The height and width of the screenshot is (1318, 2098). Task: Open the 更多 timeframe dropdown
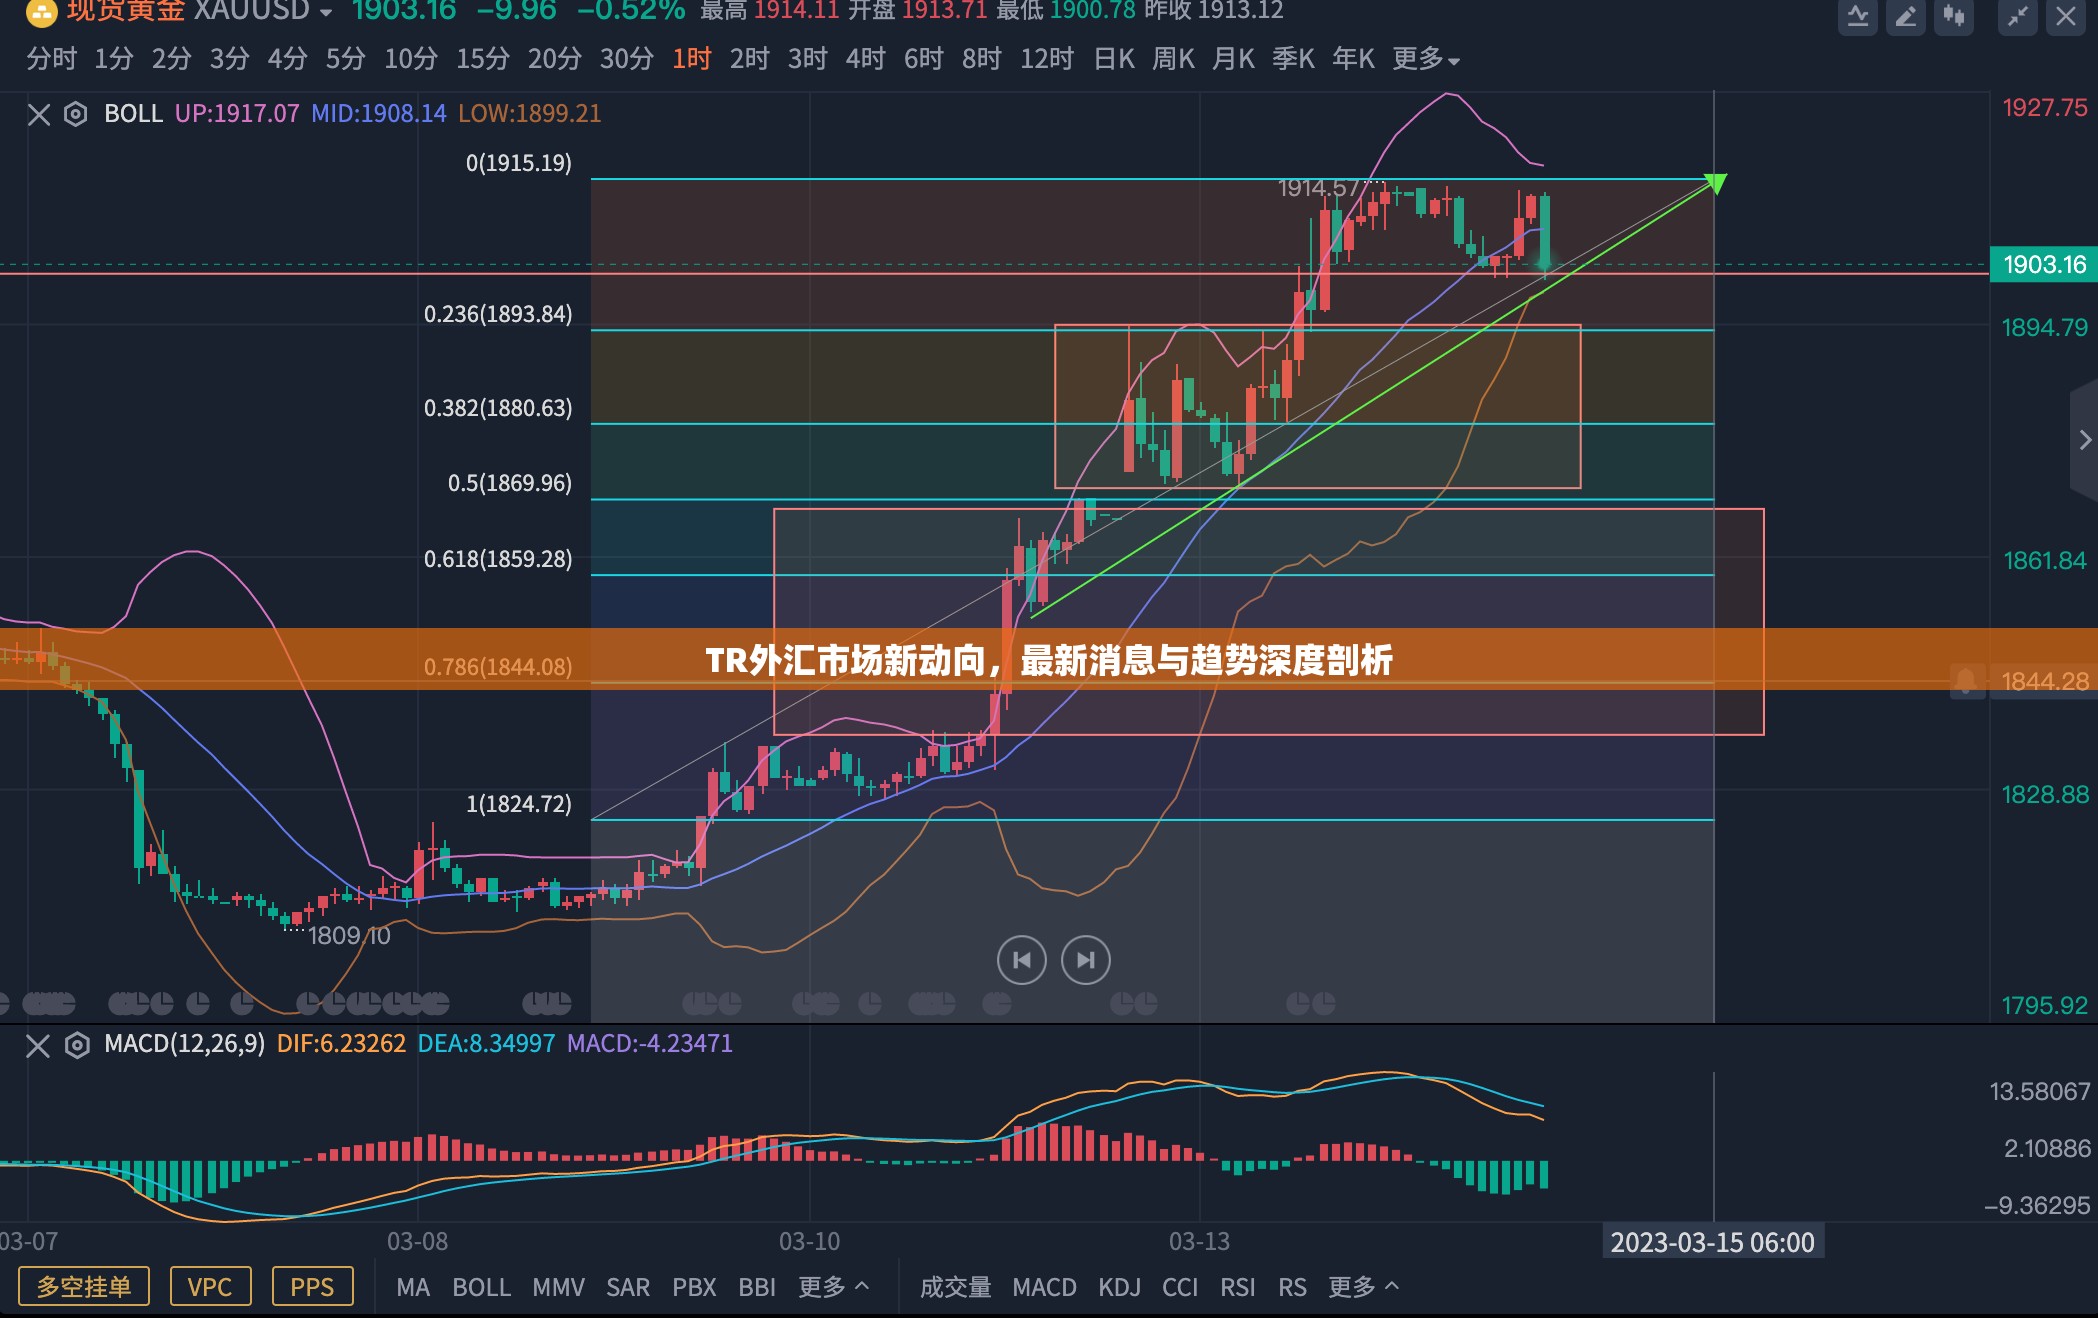(x=1426, y=60)
